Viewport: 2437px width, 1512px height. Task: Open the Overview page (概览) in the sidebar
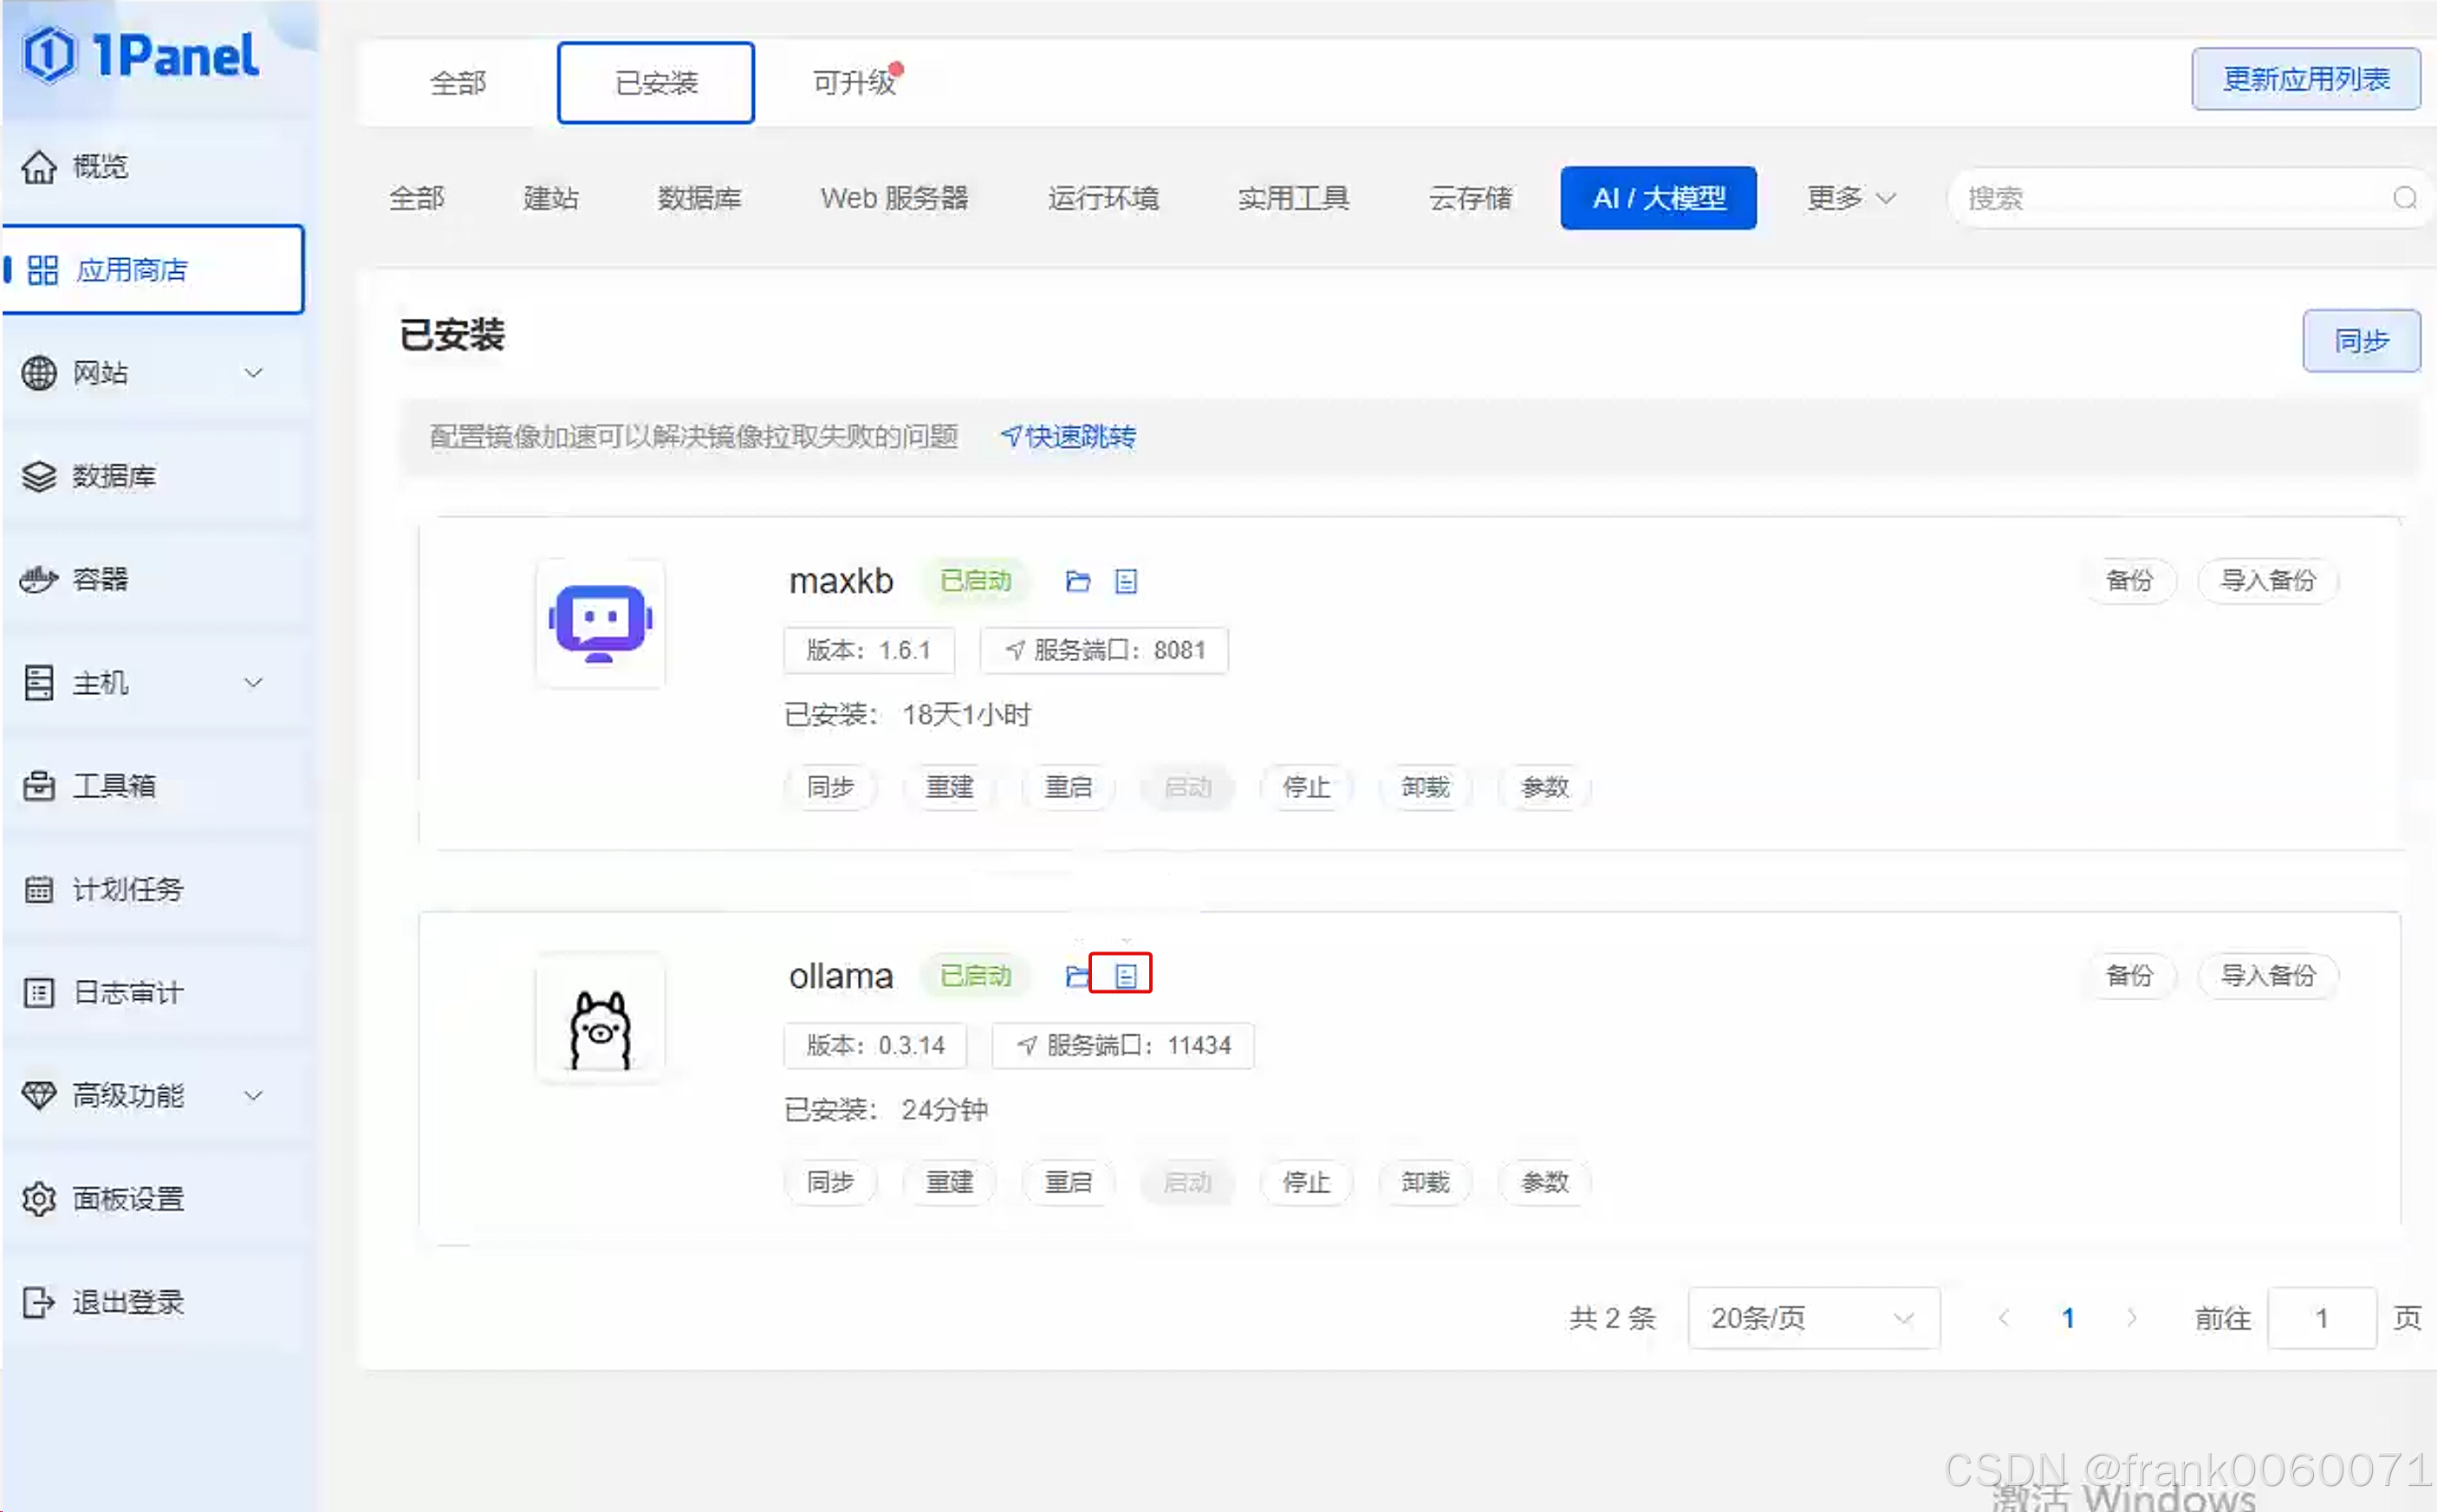tap(100, 166)
